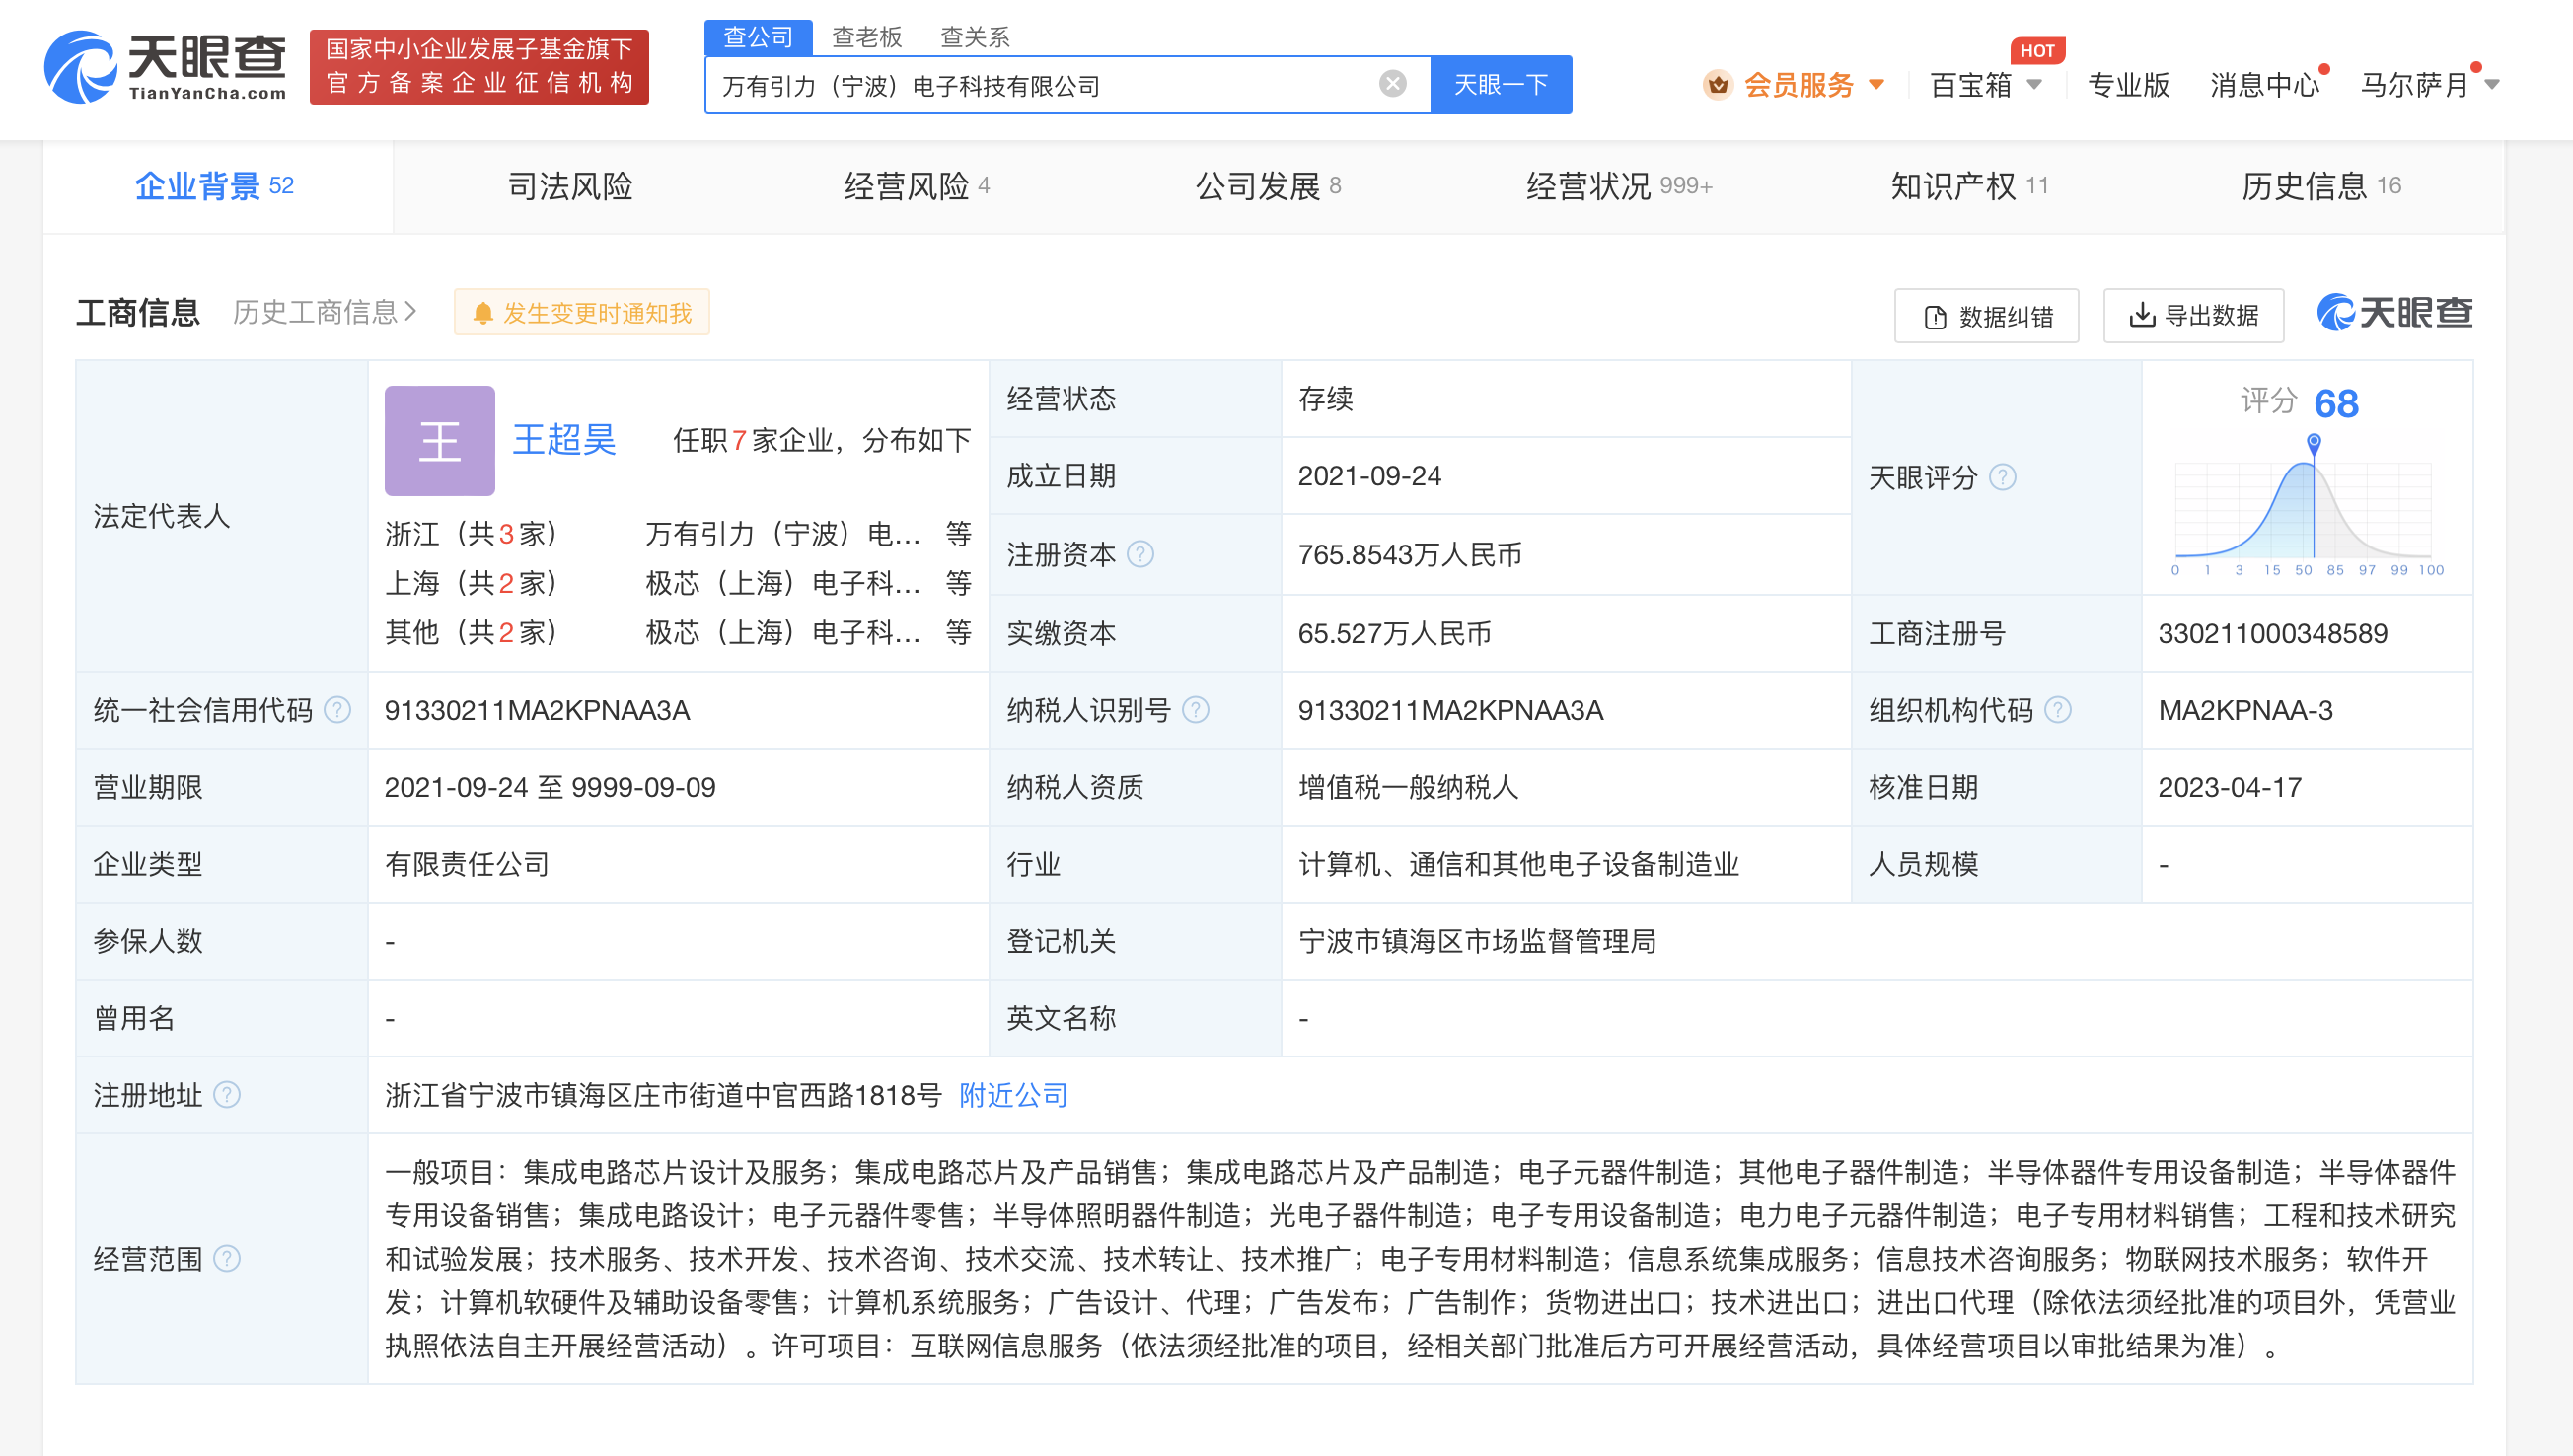Image resolution: width=2573 pixels, height=1456 pixels.
Task: Click help icon next to 纳税人识别号
Action: click(x=1196, y=710)
